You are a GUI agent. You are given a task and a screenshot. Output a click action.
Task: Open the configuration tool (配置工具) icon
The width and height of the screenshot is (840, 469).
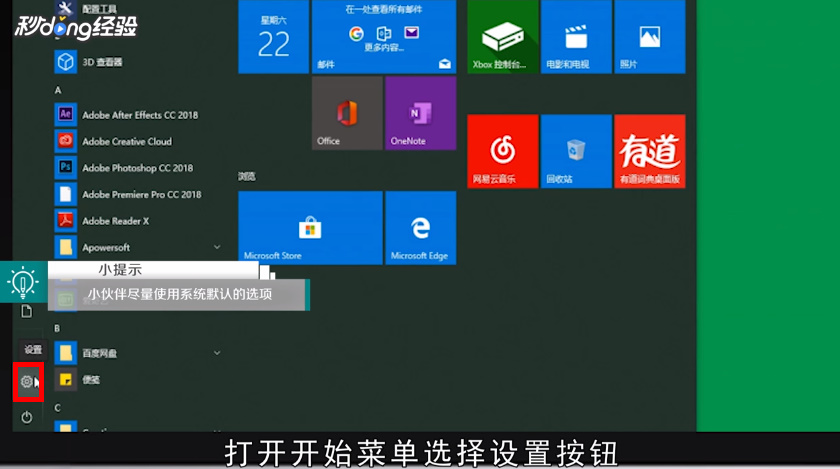click(x=65, y=8)
